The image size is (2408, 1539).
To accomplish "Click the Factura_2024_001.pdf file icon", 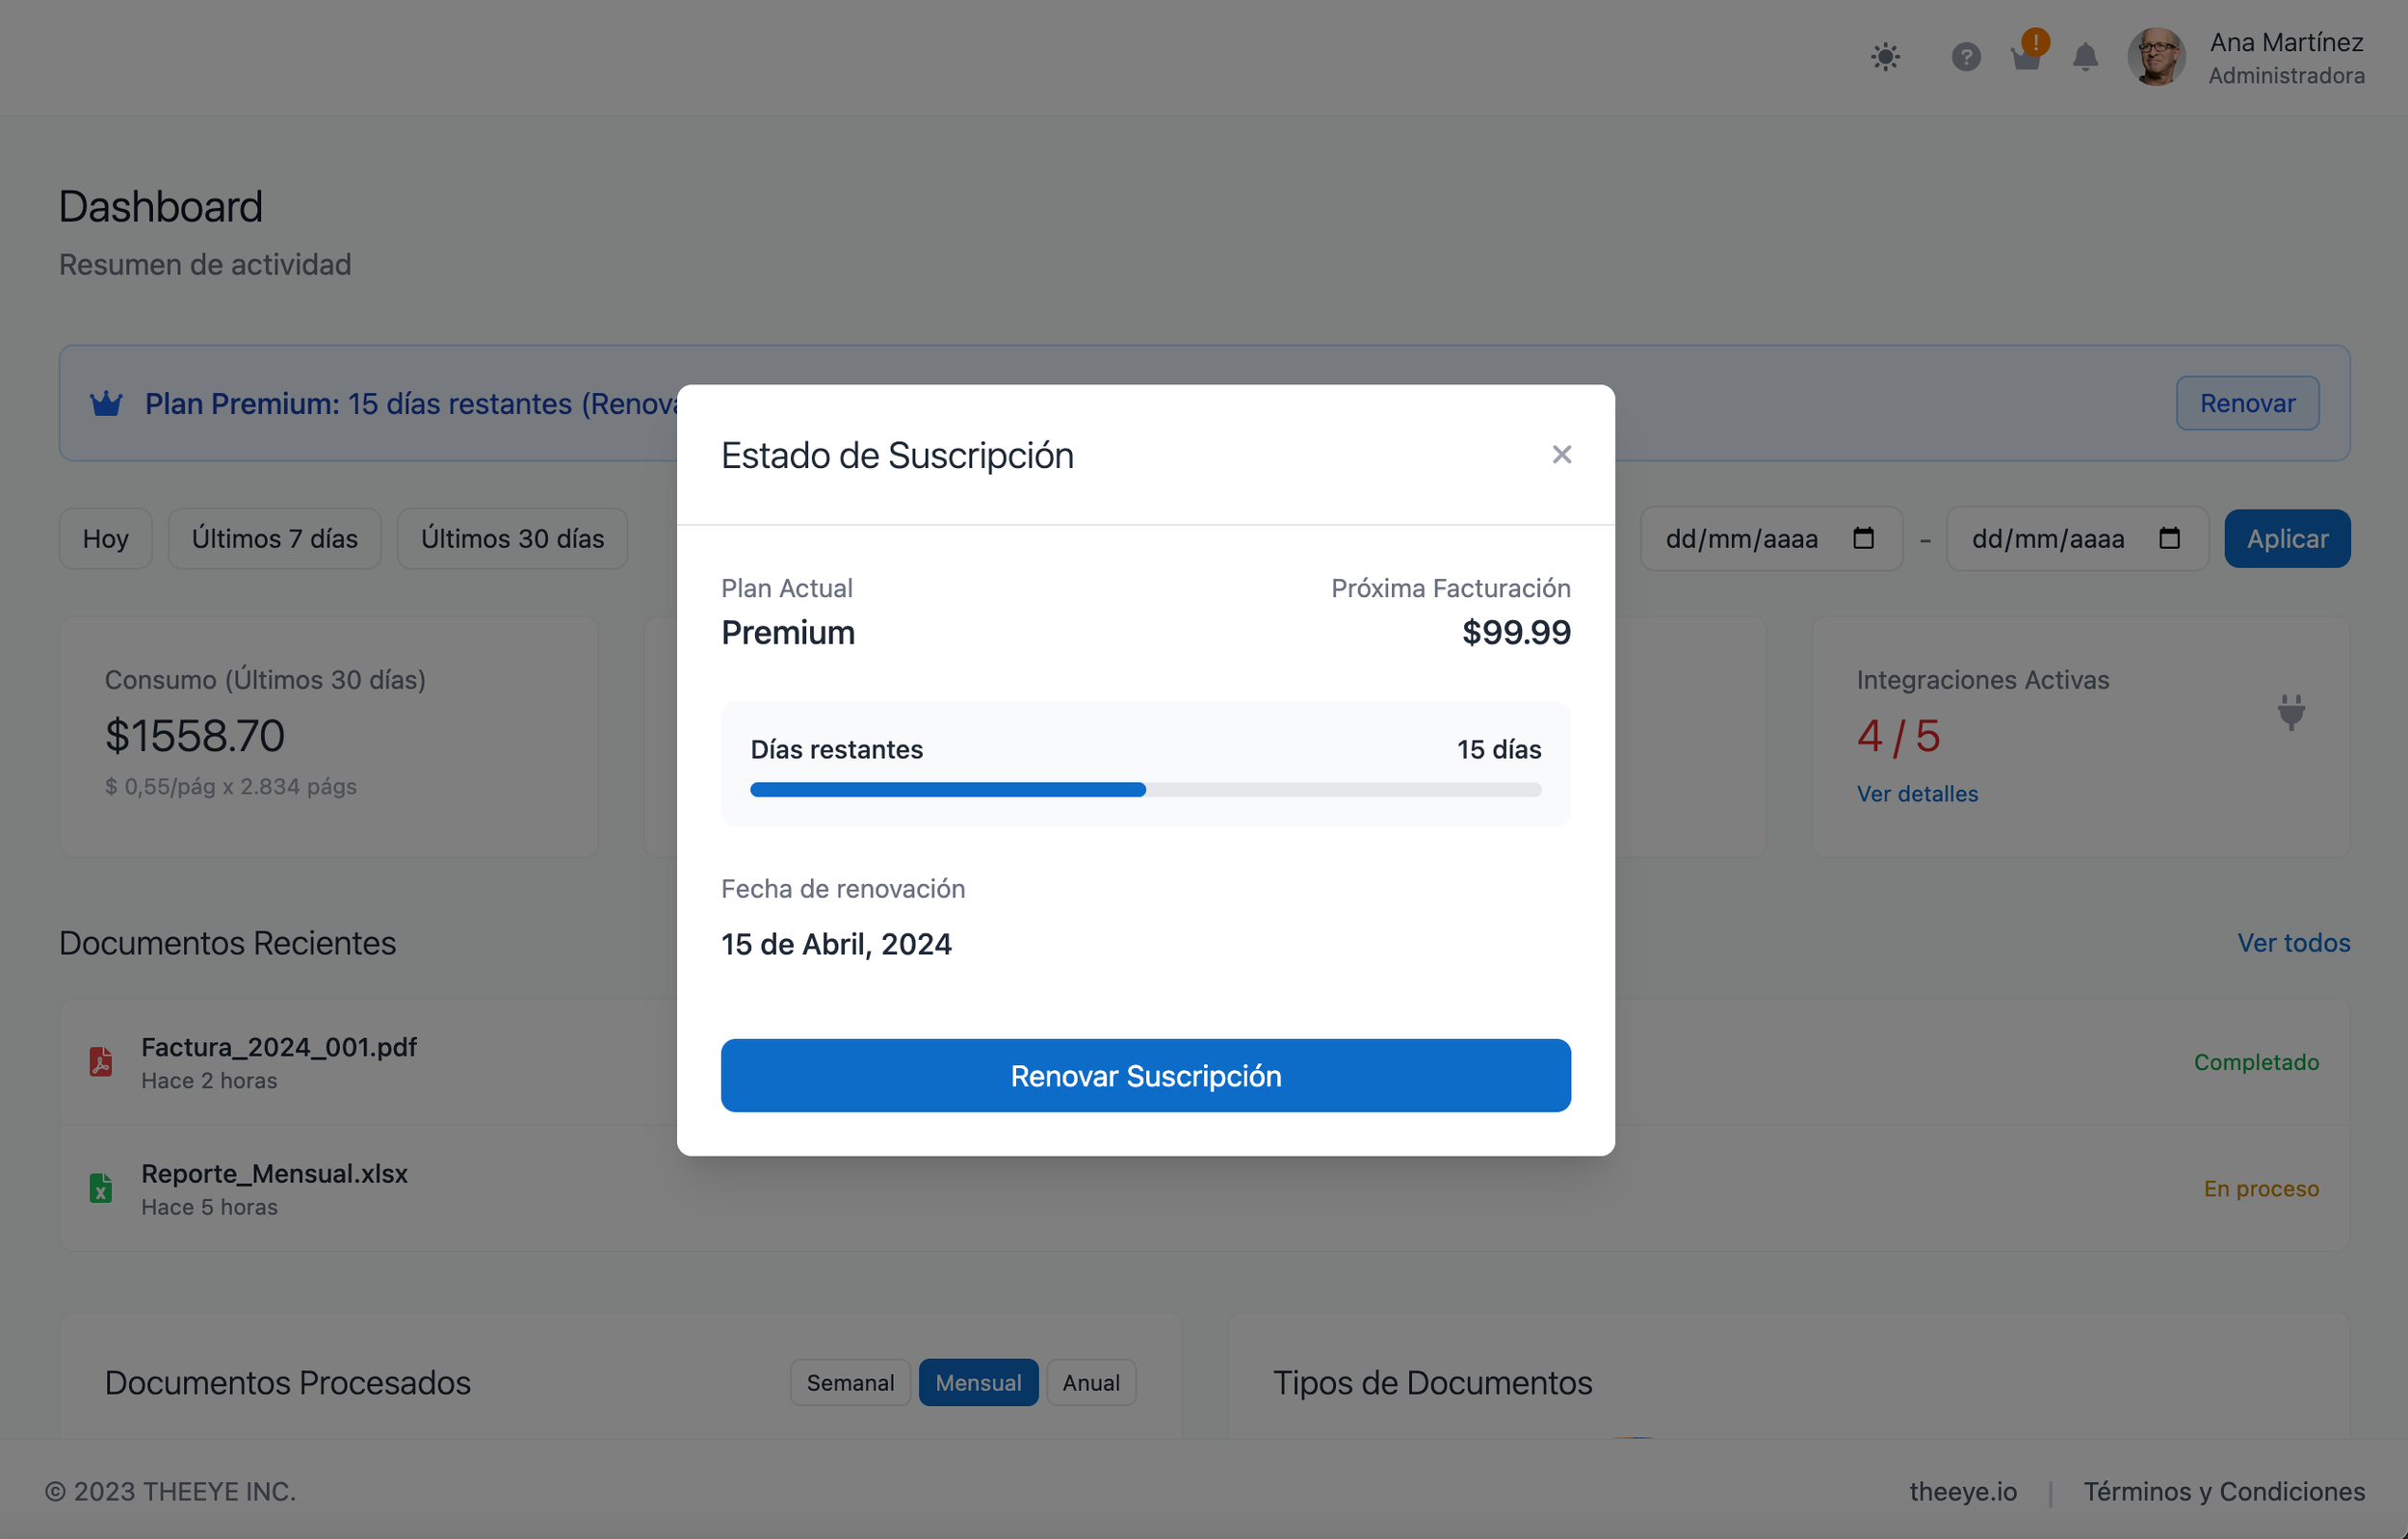I will click(x=101, y=1062).
